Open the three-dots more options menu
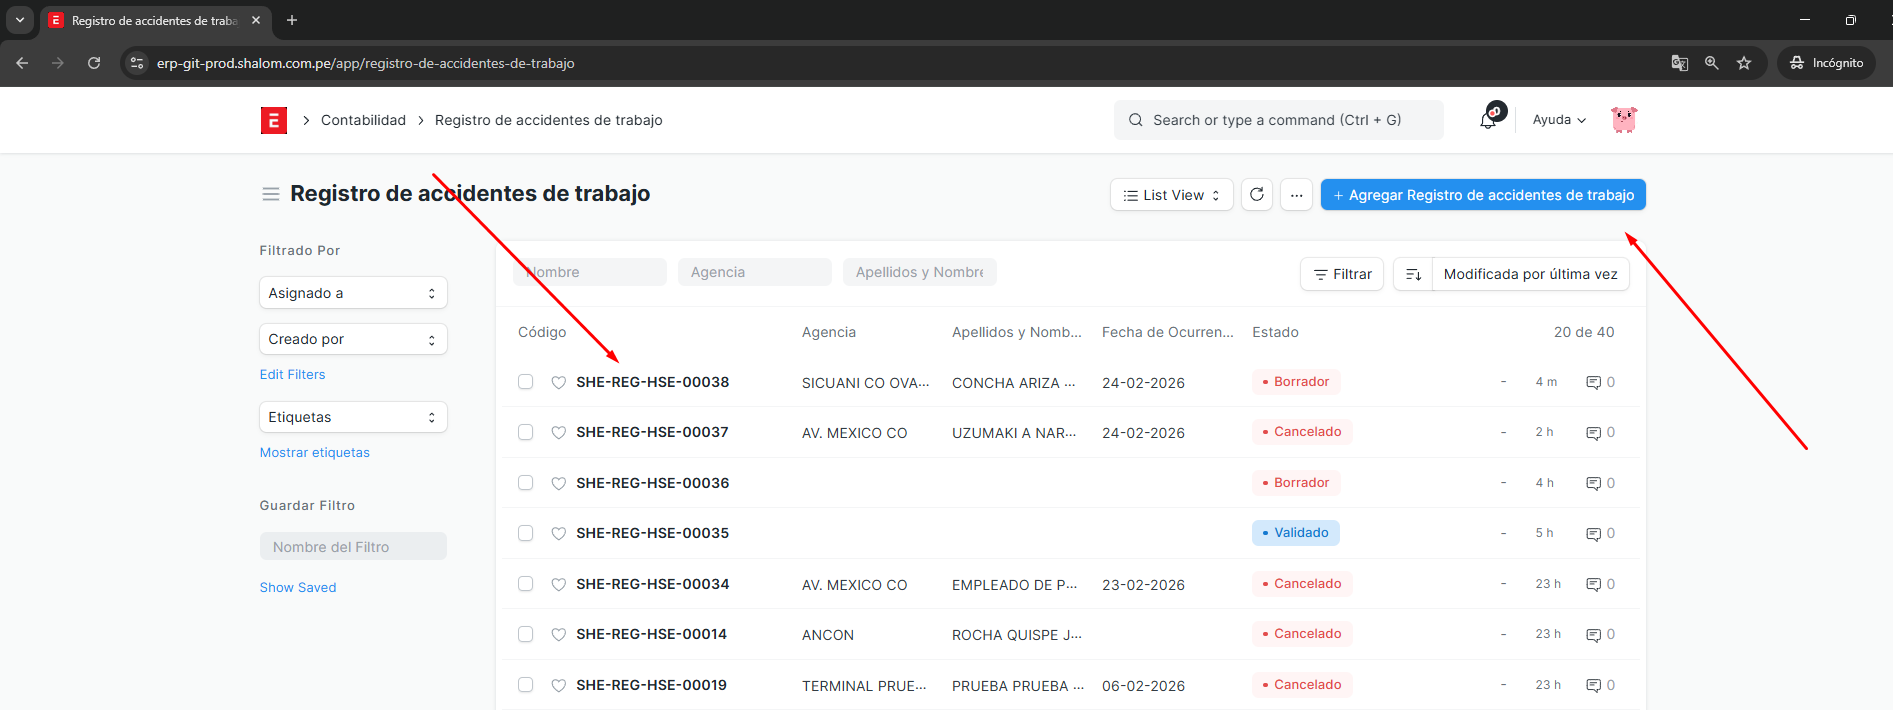 (1296, 195)
